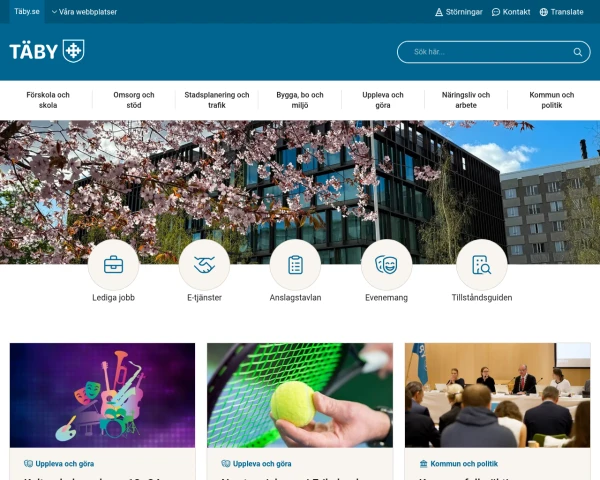Click the Translate globe icon
The height and width of the screenshot is (480, 600).
coord(543,12)
